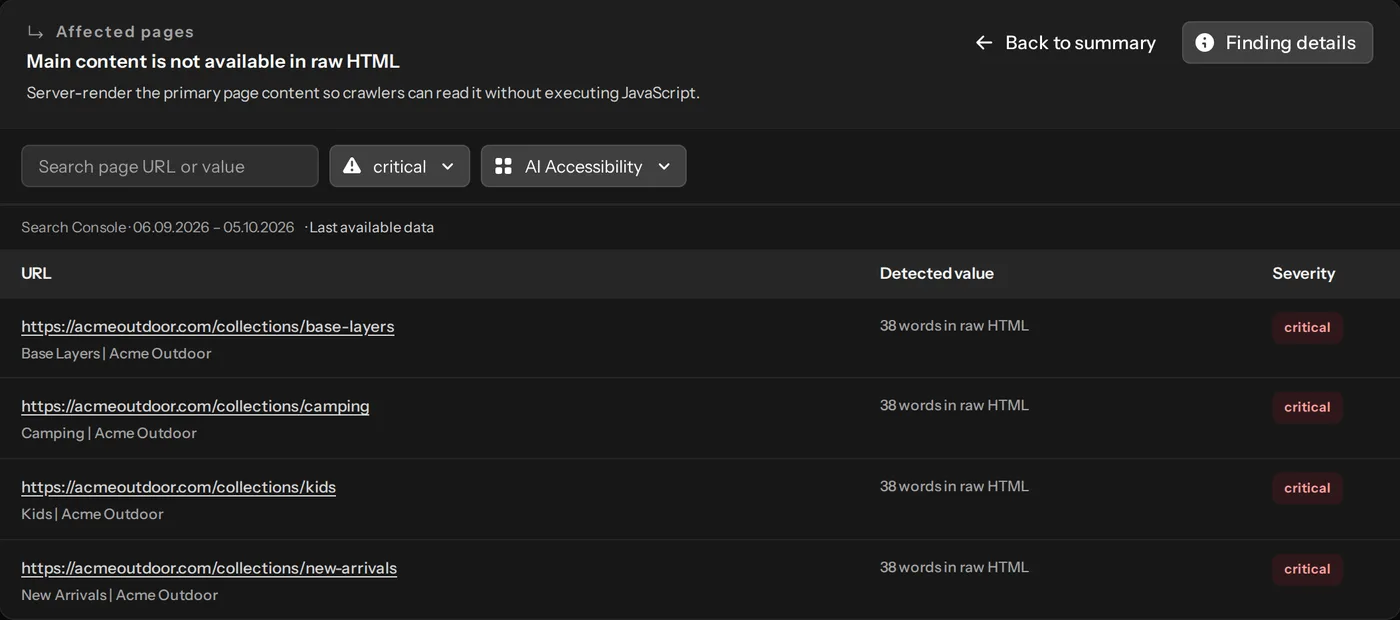Click the info icon in Finding details
Viewport: 1400px width, 620px height.
click(x=1205, y=43)
